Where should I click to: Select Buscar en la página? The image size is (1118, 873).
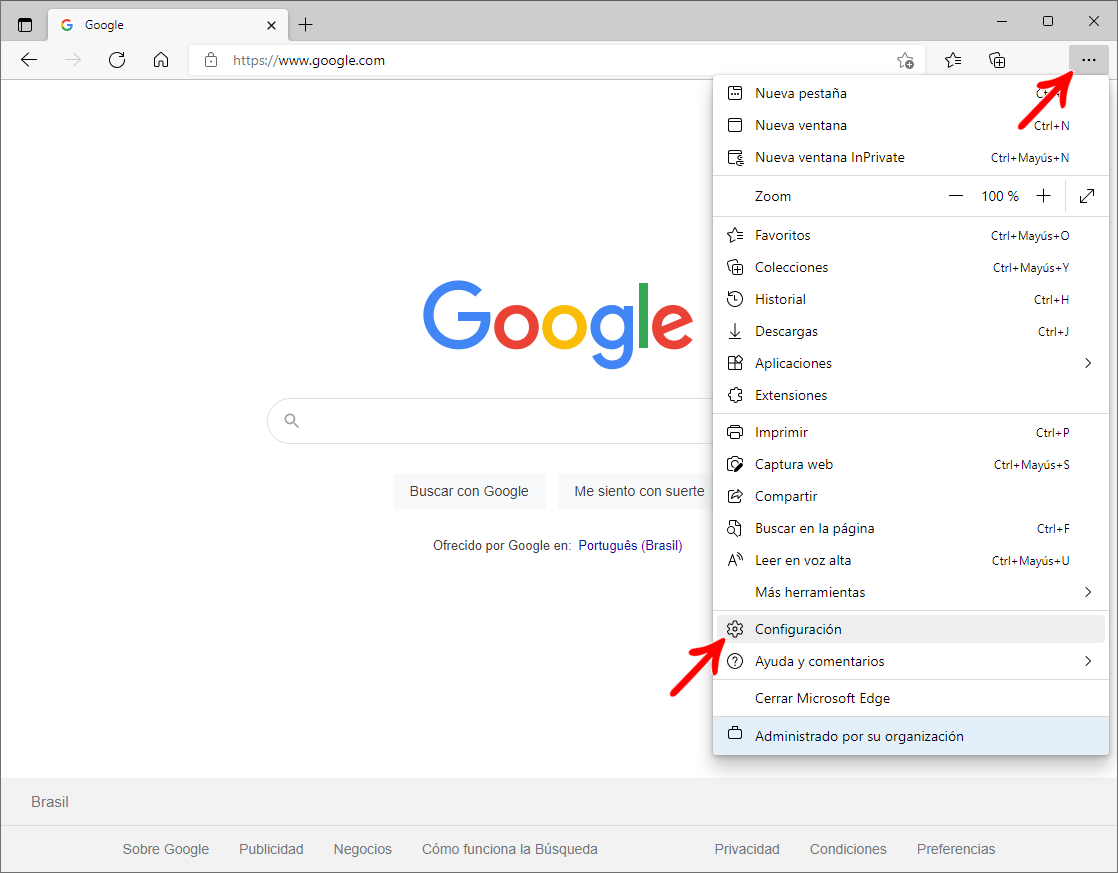point(911,529)
